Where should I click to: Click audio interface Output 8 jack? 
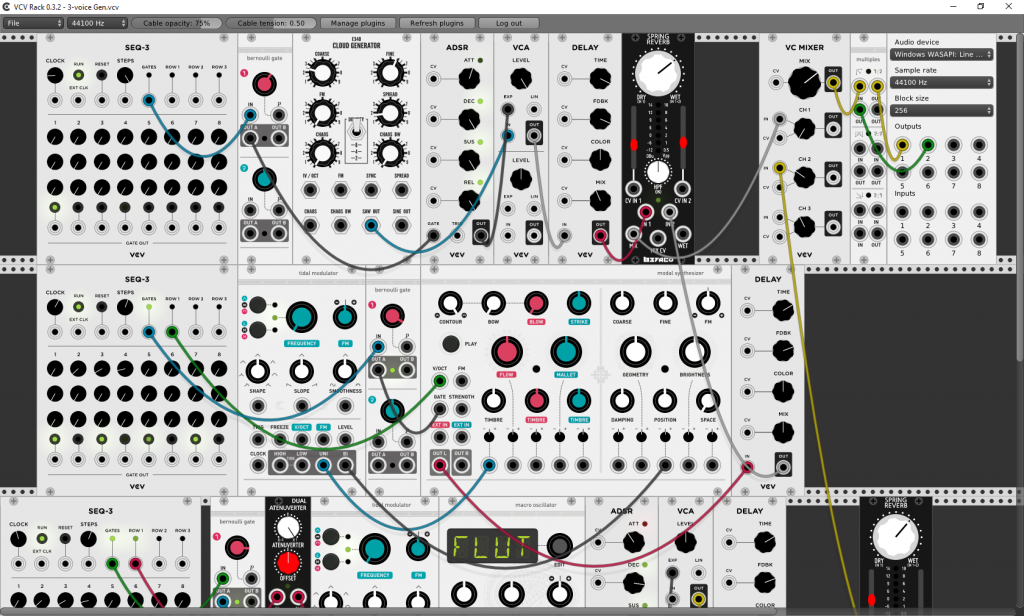coord(978,172)
